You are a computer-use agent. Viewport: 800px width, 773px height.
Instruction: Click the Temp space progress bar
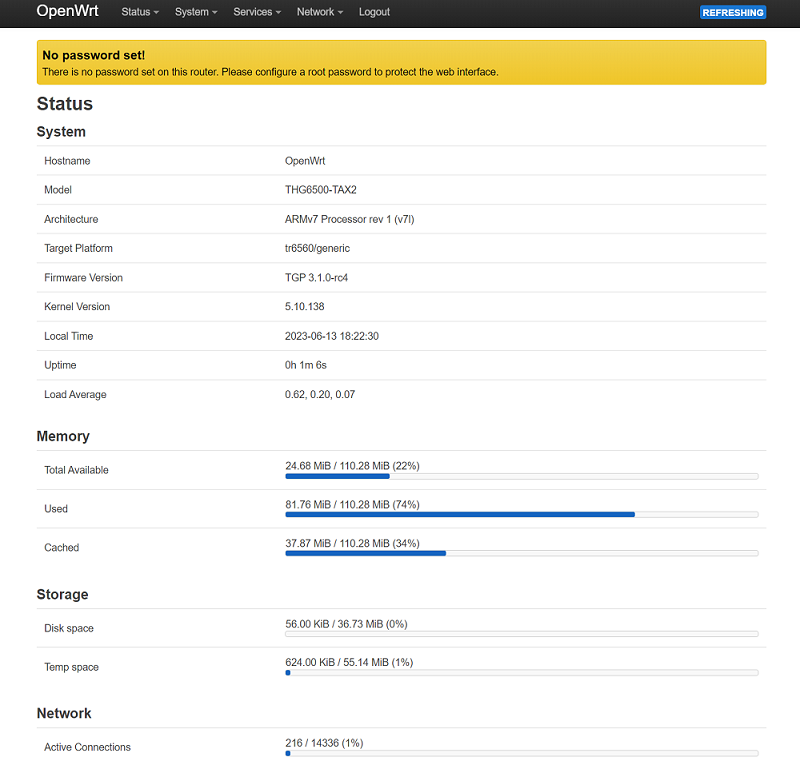pyautogui.click(x=521, y=672)
